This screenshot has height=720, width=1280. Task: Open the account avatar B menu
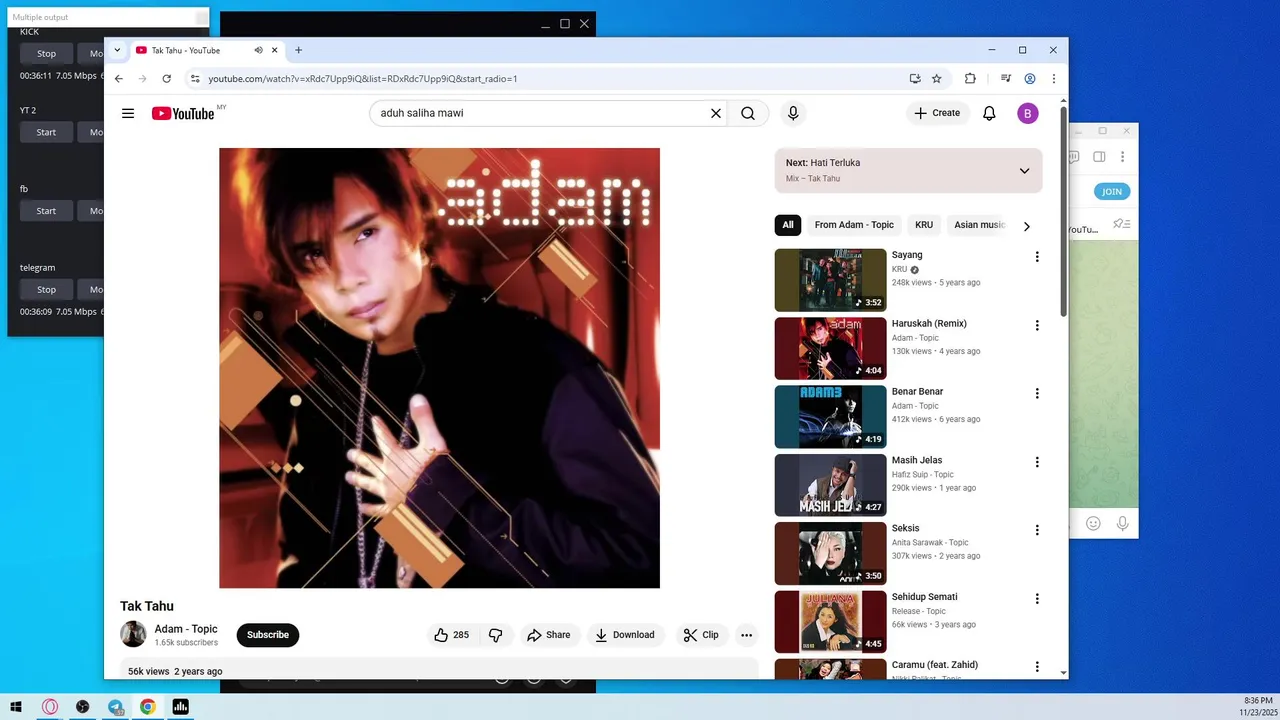tap(1028, 113)
